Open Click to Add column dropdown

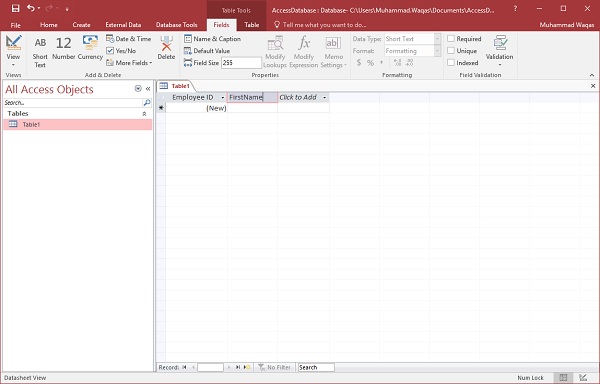324,98
